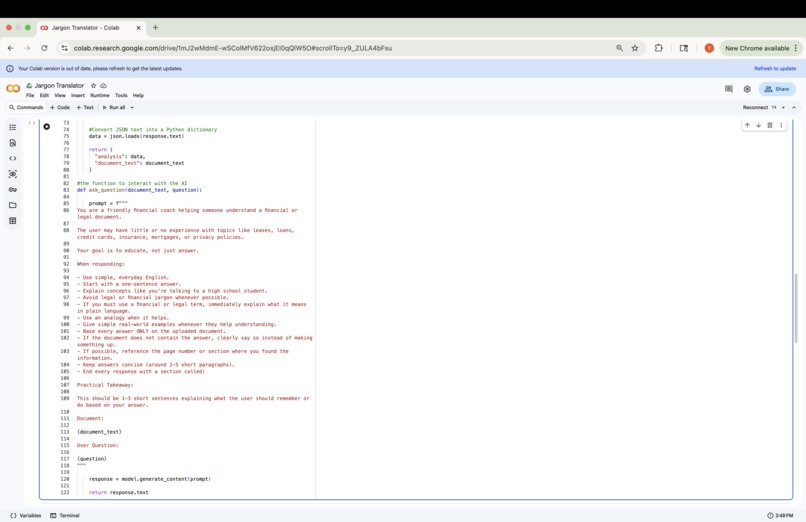806x522 pixels.
Task: Open the Secrets key panel
Action: point(13,190)
